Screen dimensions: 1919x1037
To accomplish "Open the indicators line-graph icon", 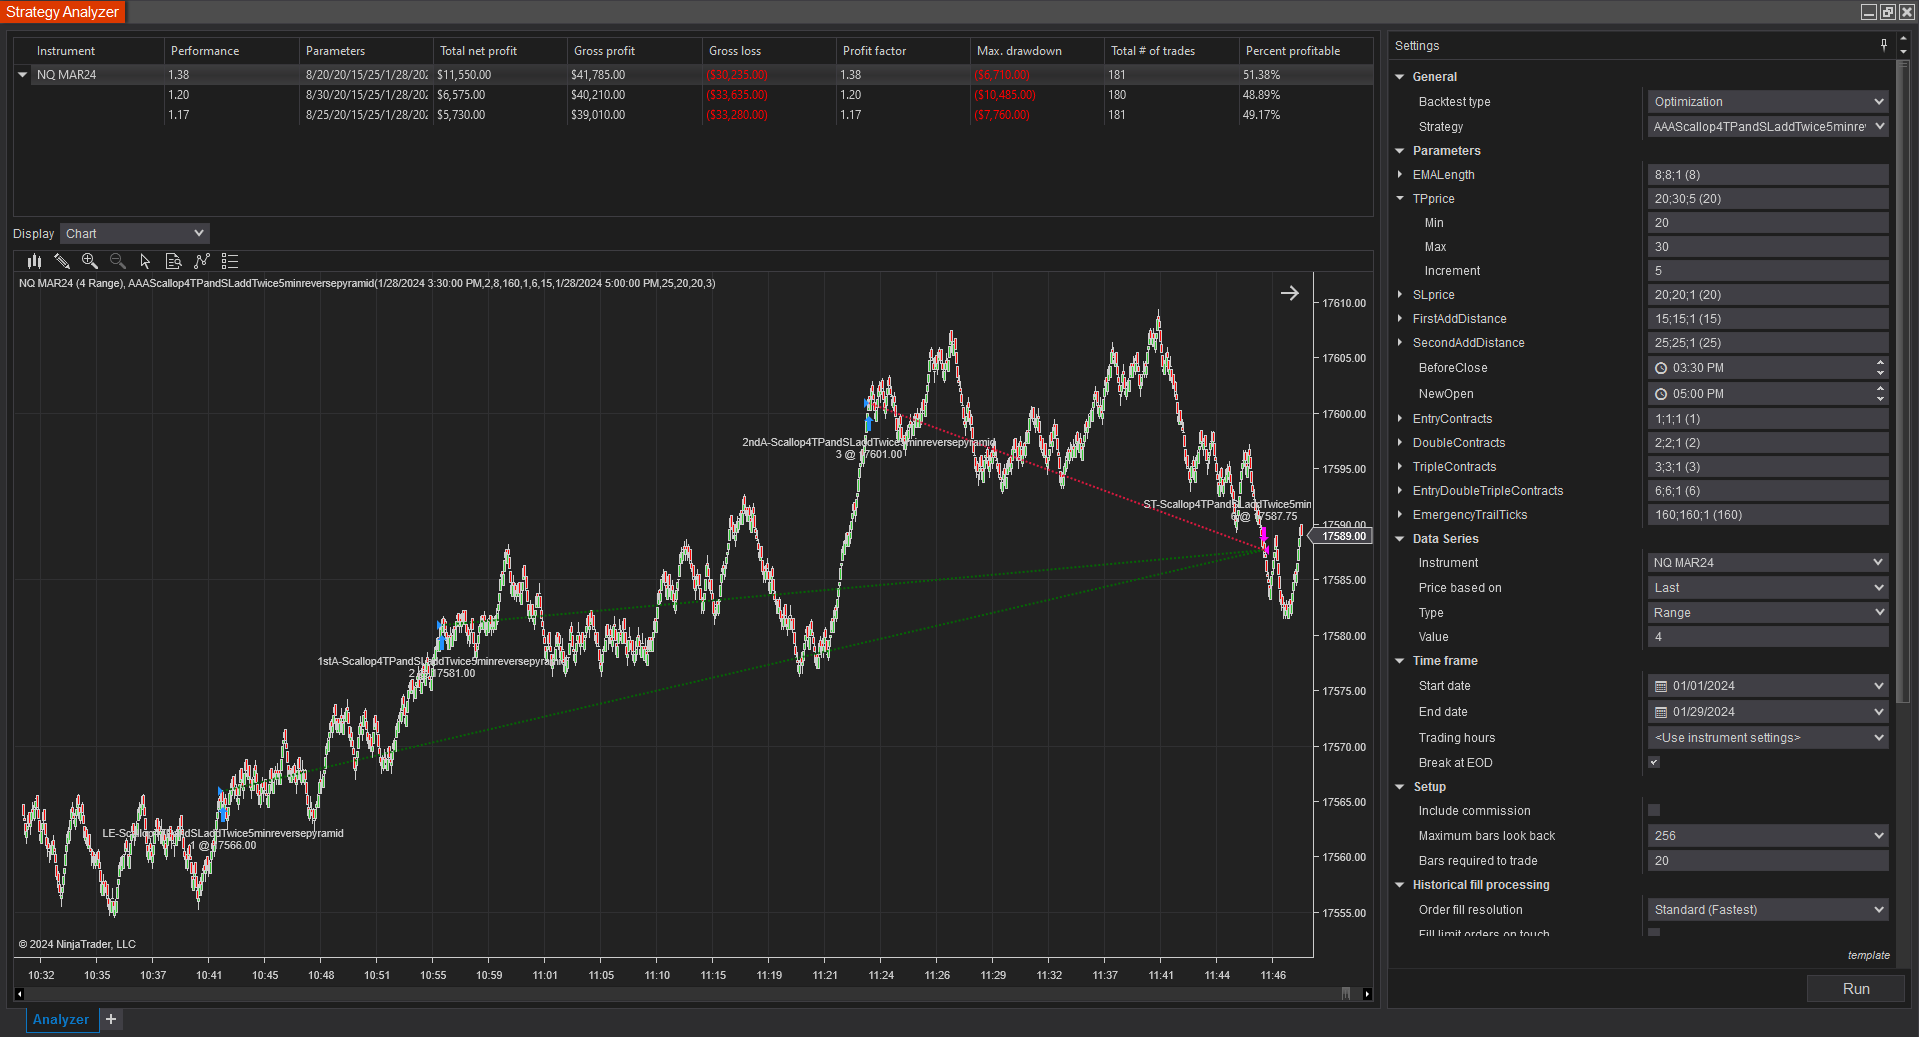I will point(202,261).
